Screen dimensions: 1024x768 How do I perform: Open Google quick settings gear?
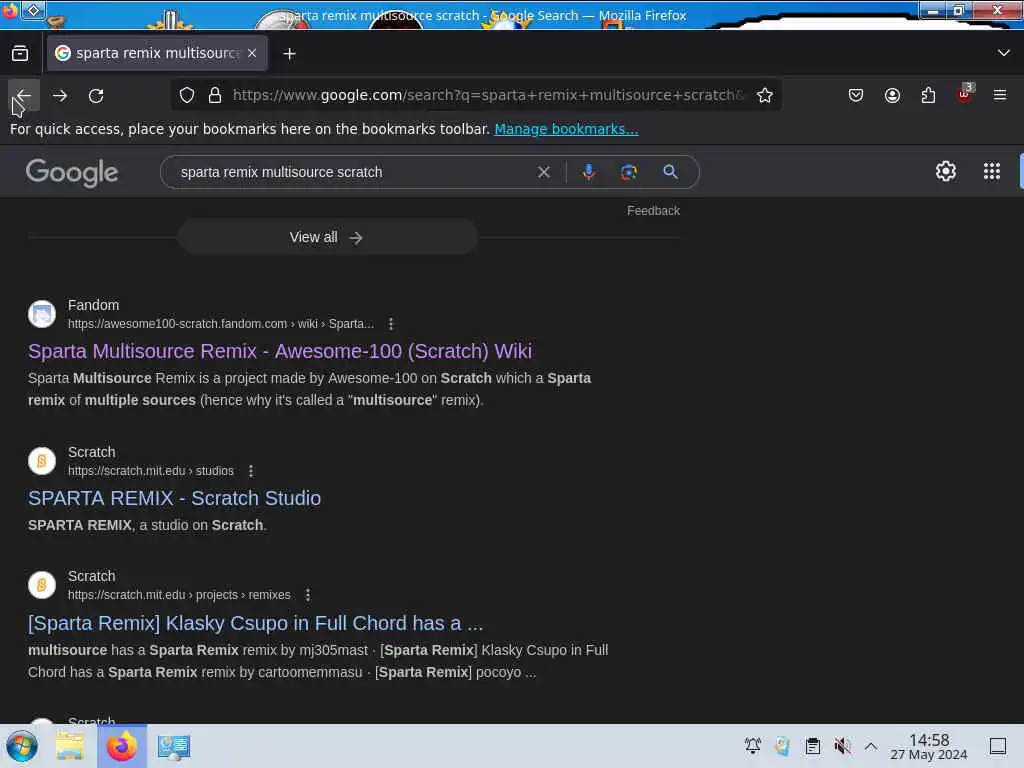(946, 171)
